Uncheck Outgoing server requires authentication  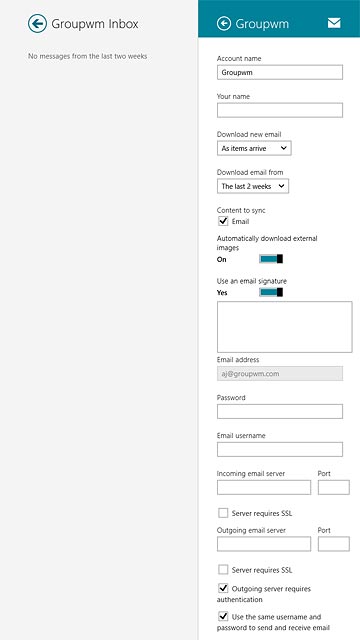(223, 589)
